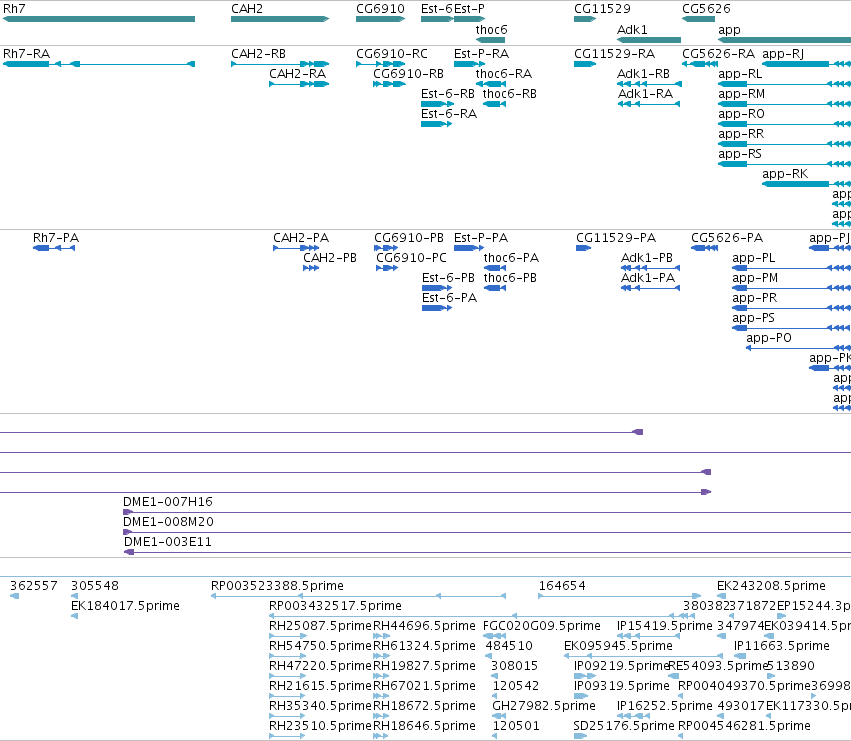851x741 pixels.
Task: Select the app-RK transcript label
Action: pos(785,174)
